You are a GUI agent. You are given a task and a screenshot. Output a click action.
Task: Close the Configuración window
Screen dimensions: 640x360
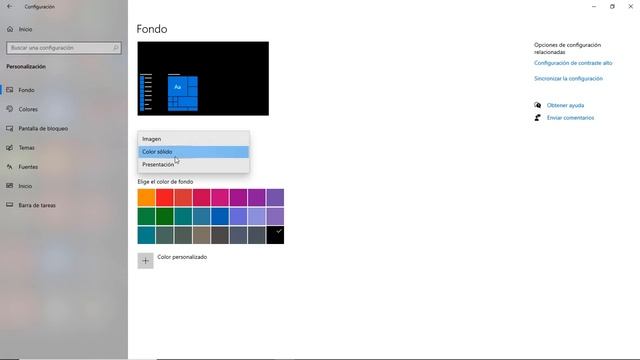631,7
